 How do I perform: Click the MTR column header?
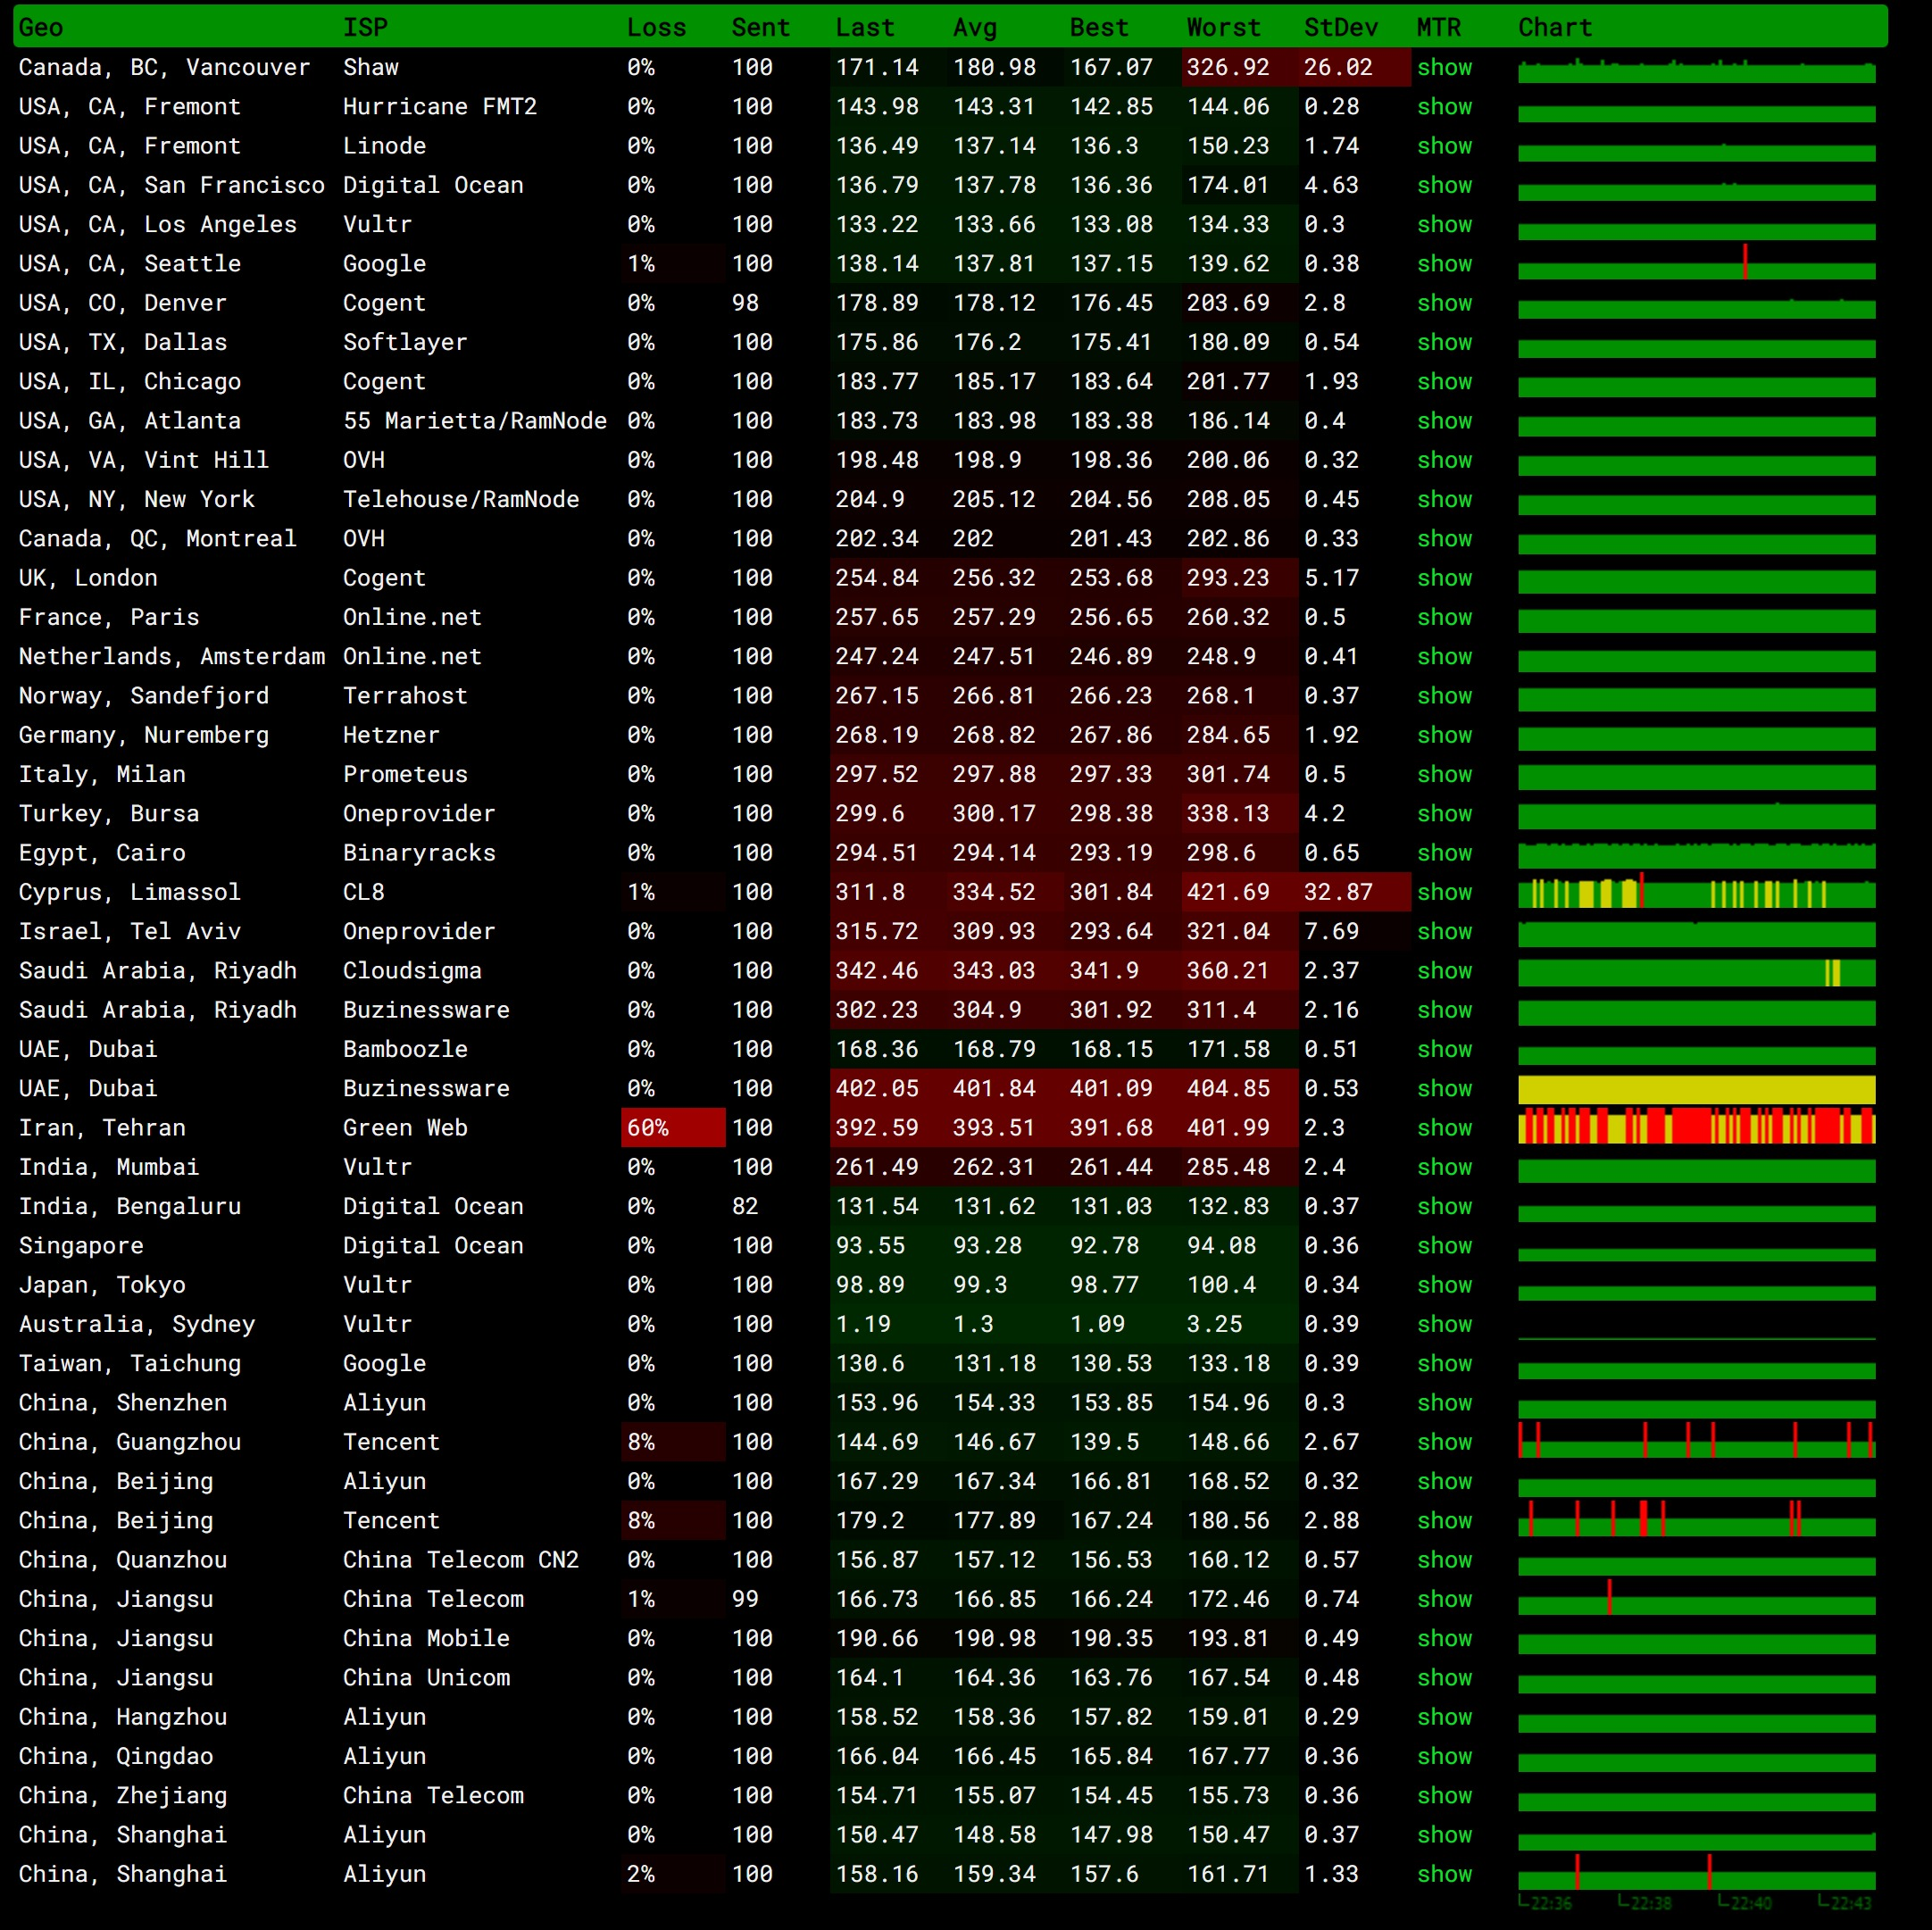(1439, 27)
